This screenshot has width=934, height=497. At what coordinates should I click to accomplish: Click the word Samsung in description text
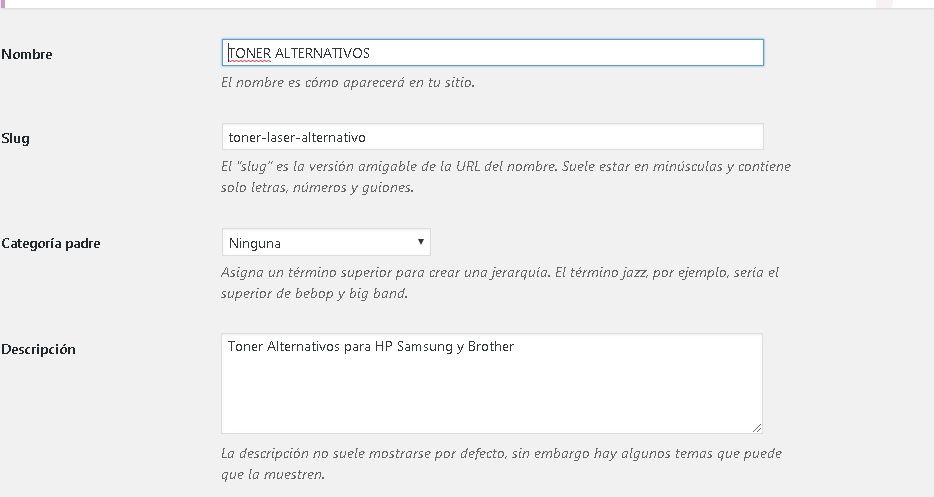[x=425, y=346]
